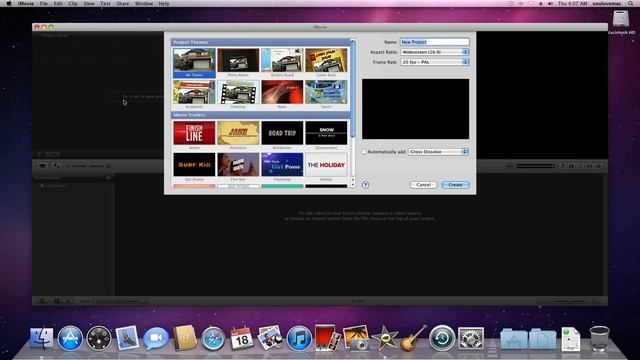Launch GarageBand from the Dock
This screenshot has height=360, width=640.
tap(413, 338)
